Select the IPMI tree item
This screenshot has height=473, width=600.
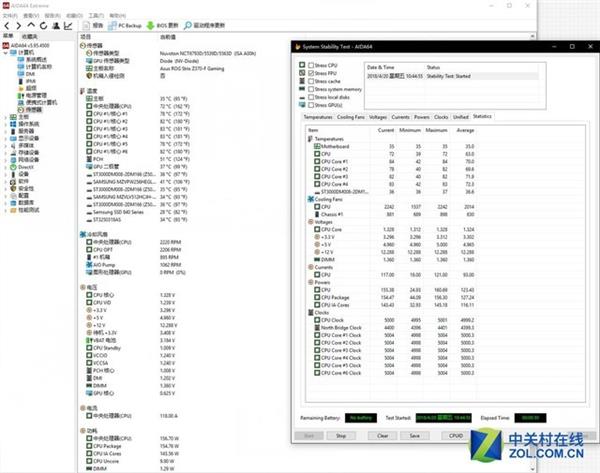(x=27, y=81)
